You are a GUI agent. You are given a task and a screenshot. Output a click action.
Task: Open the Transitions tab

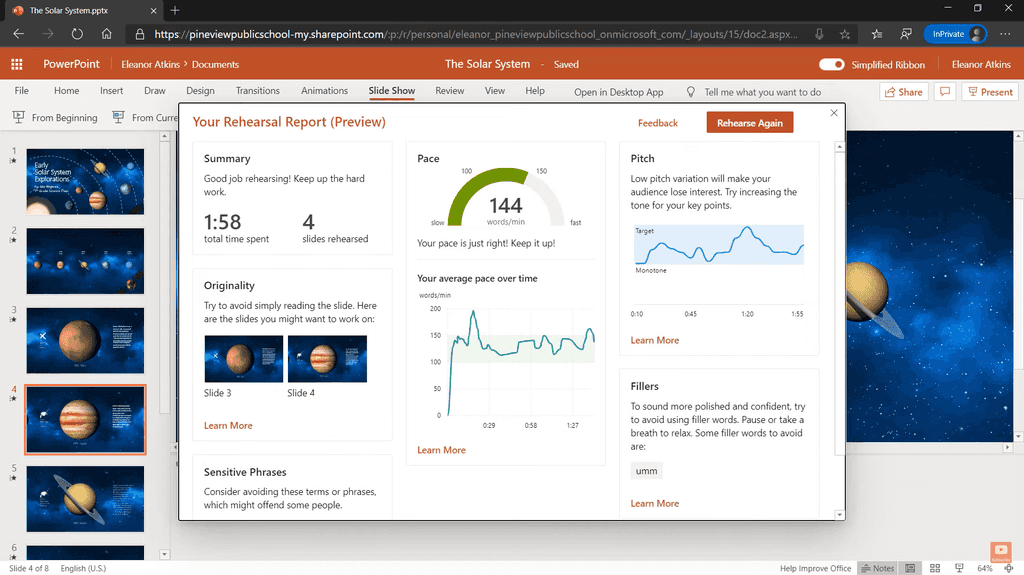(258, 91)
